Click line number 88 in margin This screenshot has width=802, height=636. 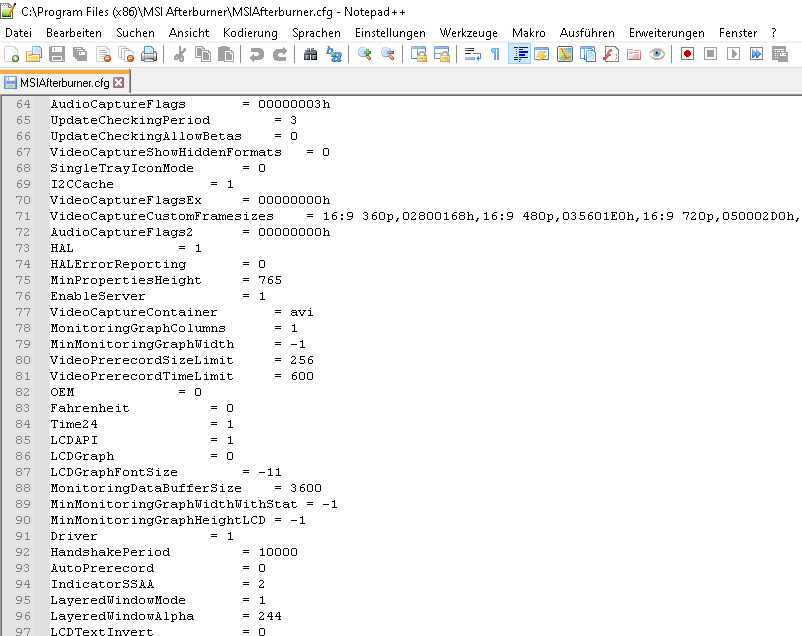pos(23,488)
